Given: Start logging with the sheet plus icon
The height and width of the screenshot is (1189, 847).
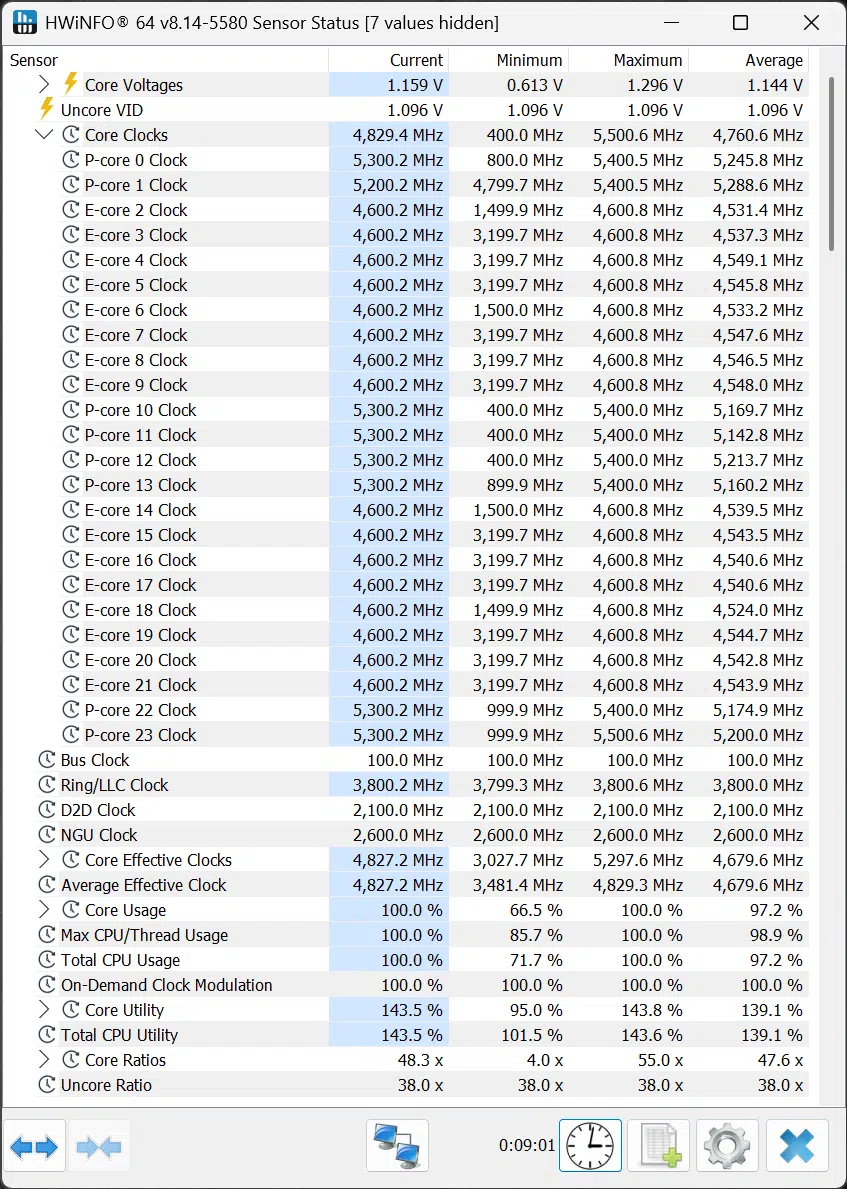Looking at the screenshot, I should pos(659,1146).
